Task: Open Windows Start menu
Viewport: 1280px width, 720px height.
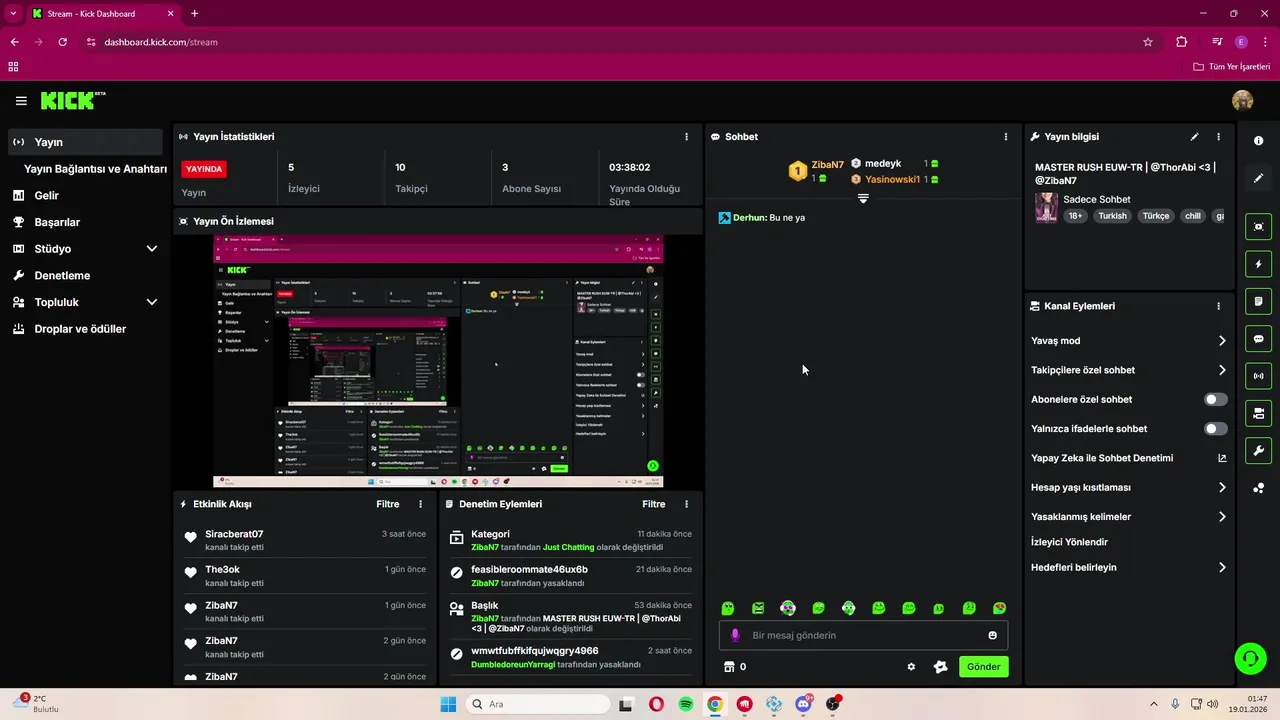Action: [448, 704]
